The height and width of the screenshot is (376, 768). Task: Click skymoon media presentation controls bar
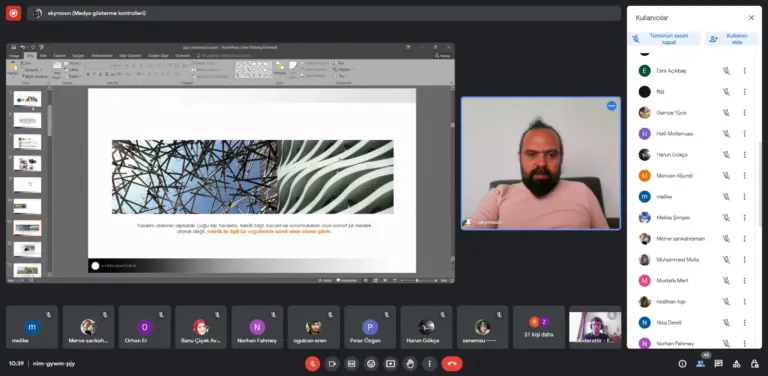pyautogui.click(x=324, y=13)
